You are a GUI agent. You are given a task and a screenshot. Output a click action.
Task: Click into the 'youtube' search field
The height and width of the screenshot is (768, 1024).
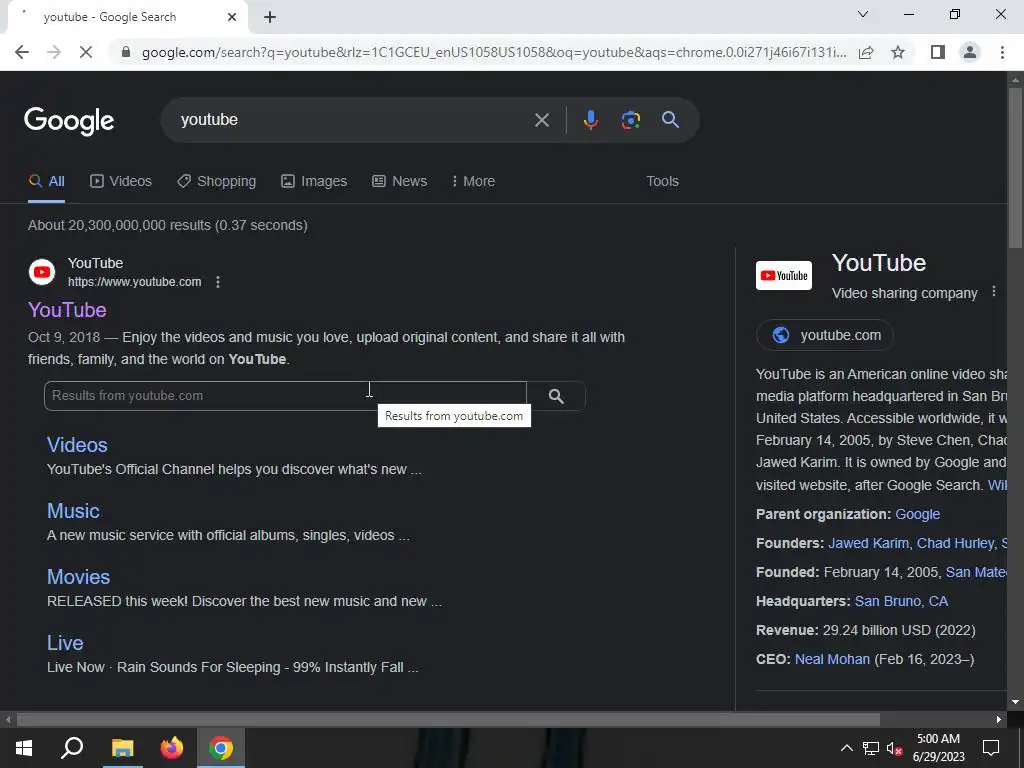[353, 120]
